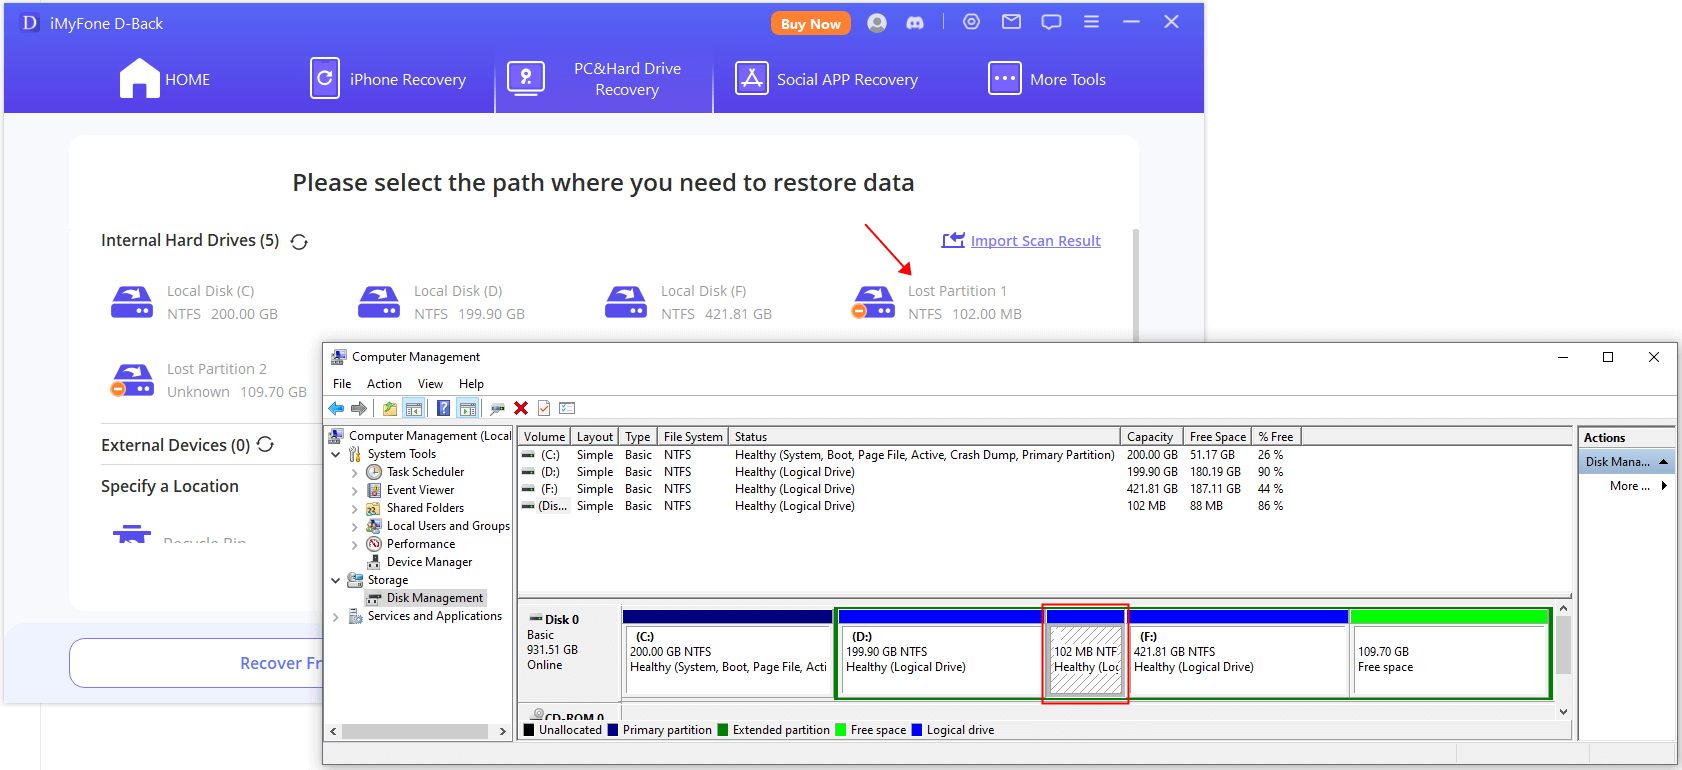Open the More actions submenu arrow
1682x770 pixels.
pyautogui.click(x=1664, y=486)
